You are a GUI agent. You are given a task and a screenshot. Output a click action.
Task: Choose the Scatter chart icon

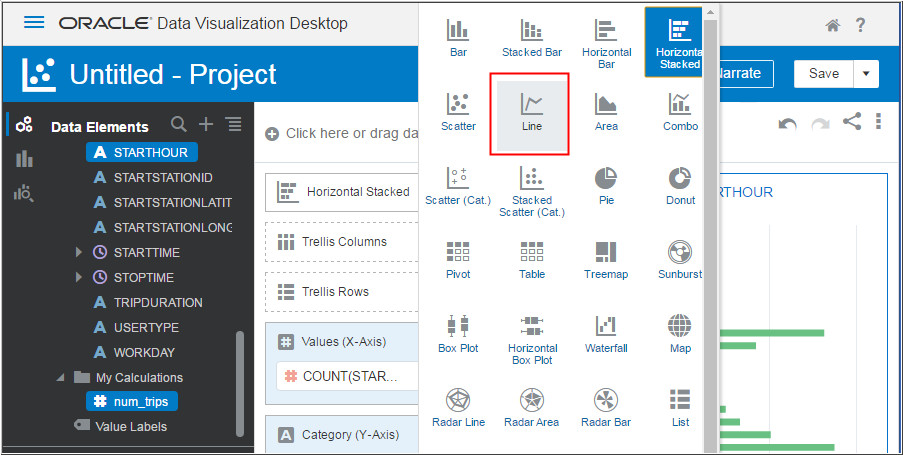458,112
